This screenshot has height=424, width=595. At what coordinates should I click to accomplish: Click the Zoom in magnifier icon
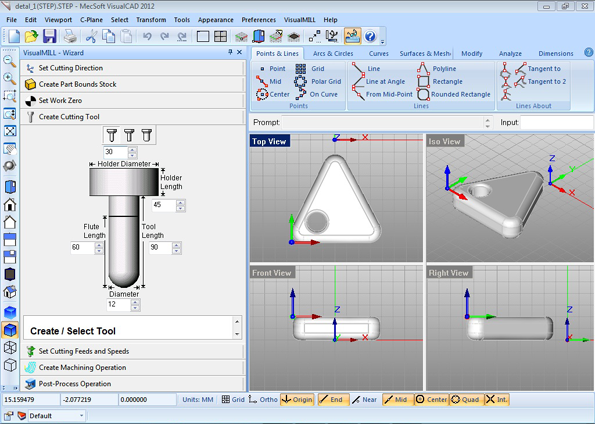tap(9, 79)
